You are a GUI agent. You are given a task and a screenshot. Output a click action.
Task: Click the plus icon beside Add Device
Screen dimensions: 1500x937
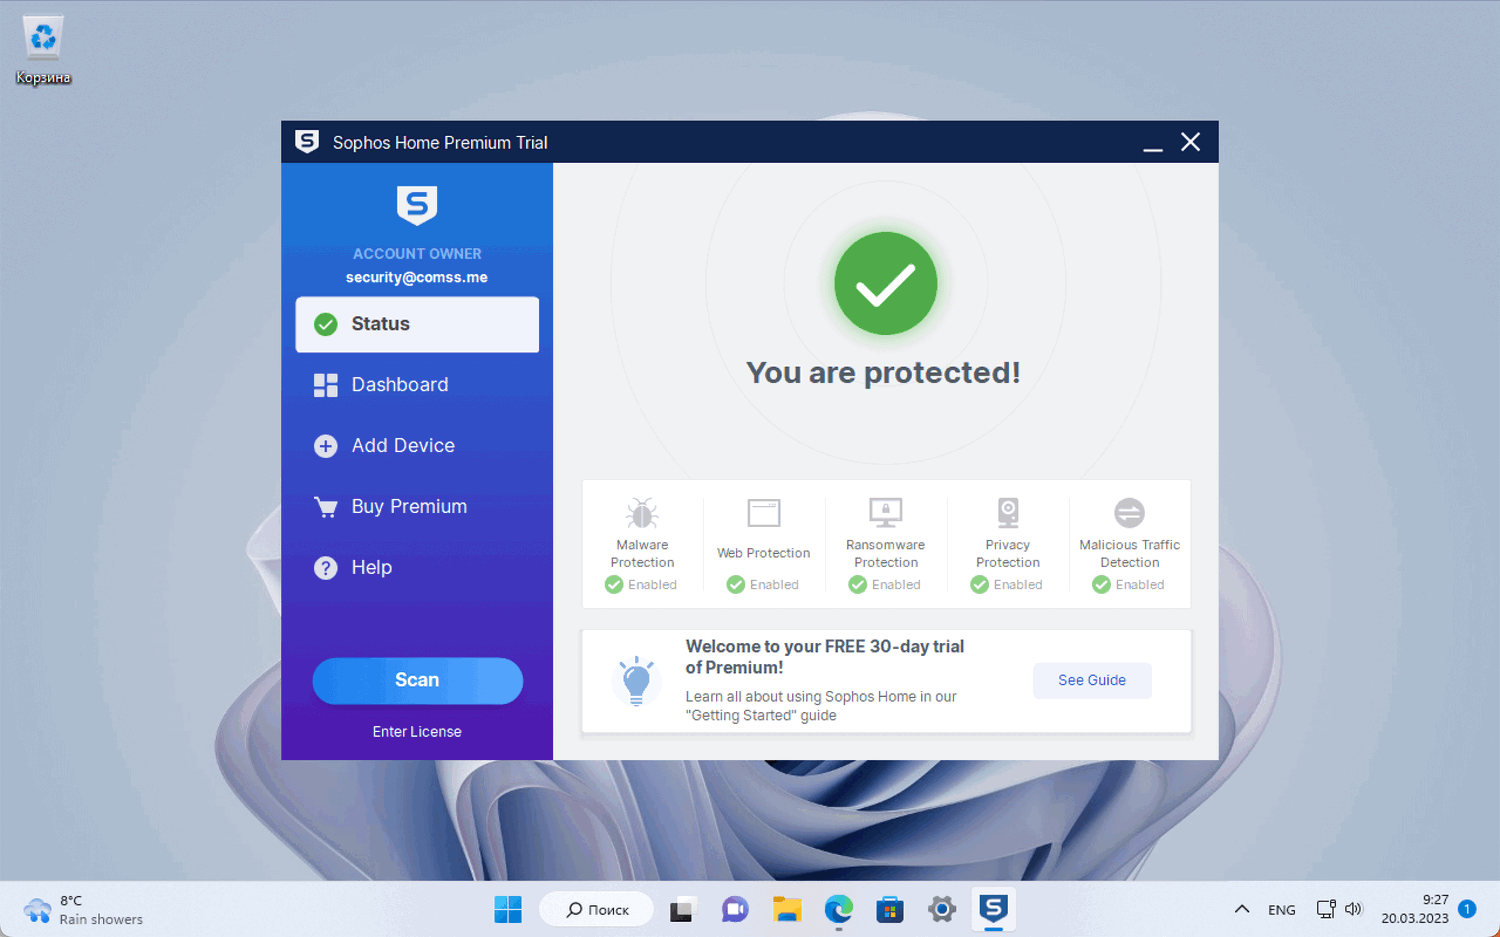(326, 446)
